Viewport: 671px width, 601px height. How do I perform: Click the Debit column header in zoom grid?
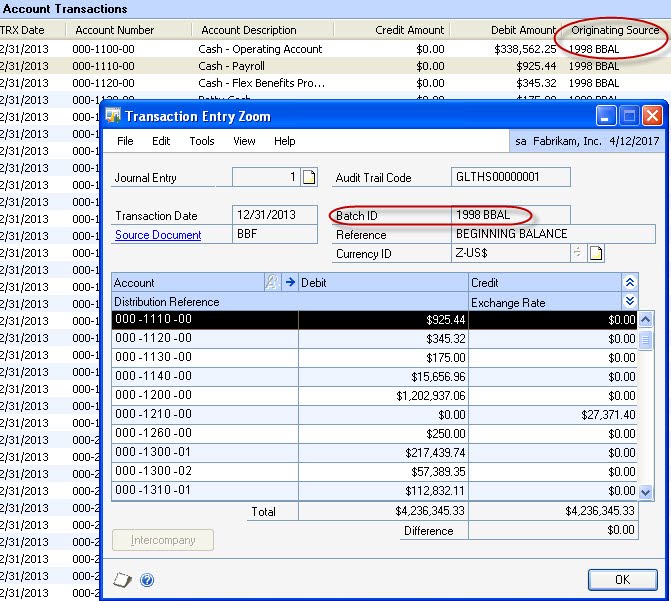pyautogui.click(x=383, y=283)
